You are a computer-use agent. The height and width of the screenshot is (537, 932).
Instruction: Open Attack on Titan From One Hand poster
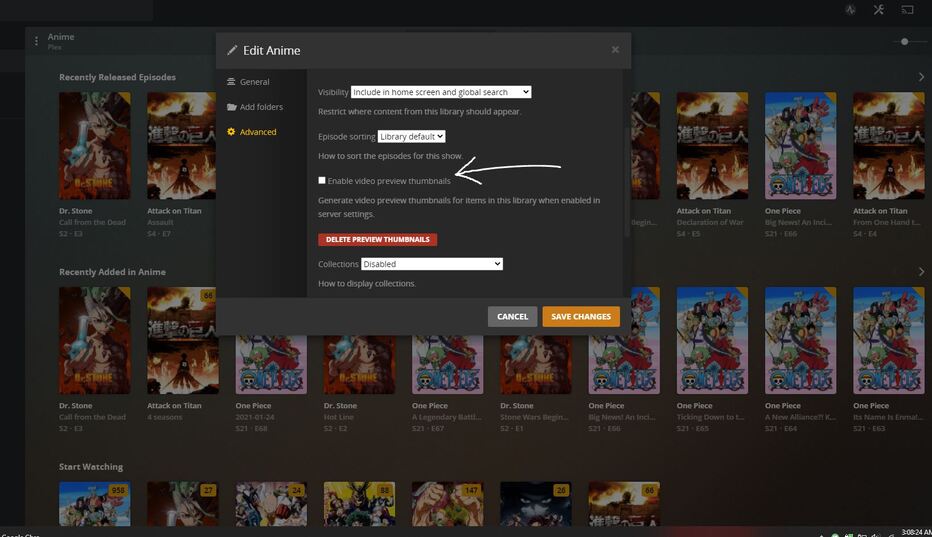tap(889, 146)
